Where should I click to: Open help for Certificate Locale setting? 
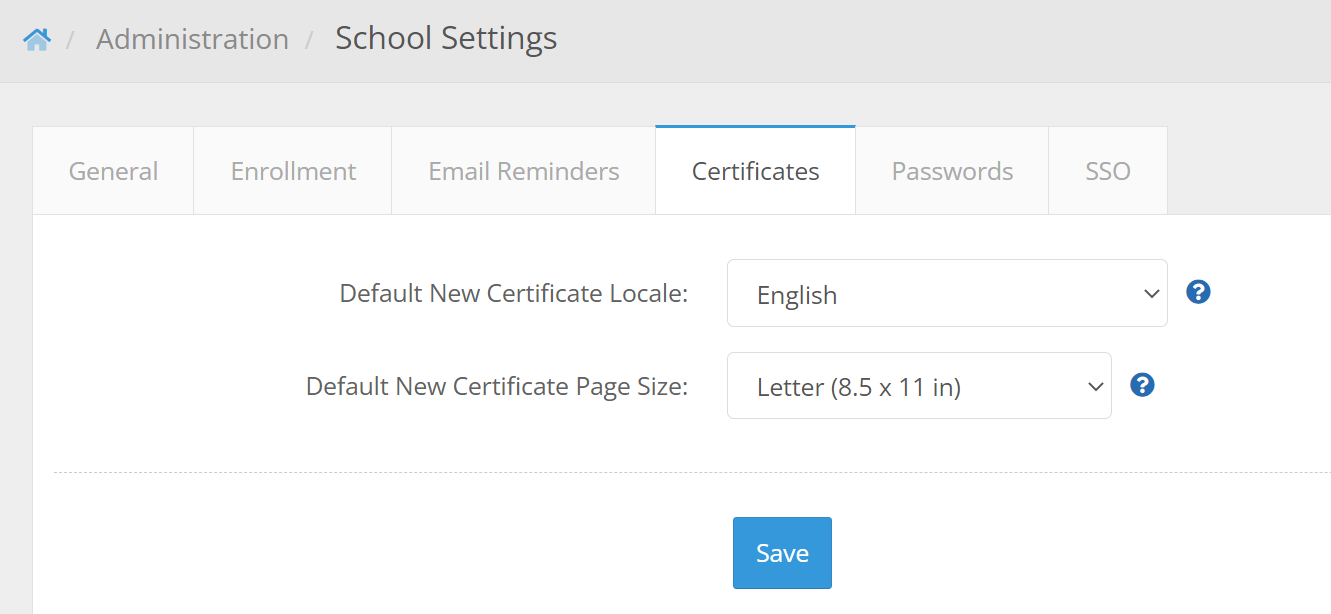coord(1198,292)
